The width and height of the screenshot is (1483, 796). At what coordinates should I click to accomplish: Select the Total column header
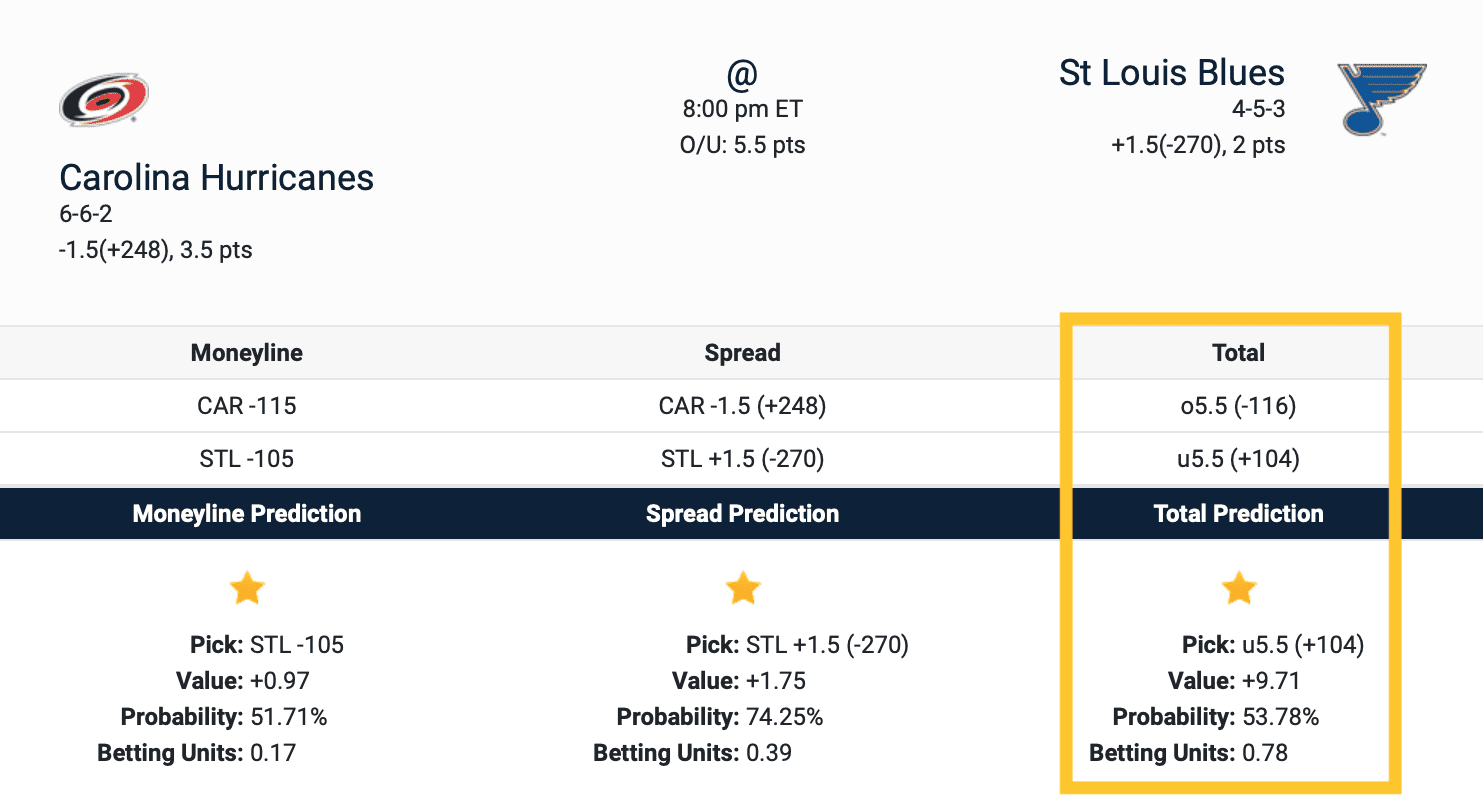point(1238,353)
